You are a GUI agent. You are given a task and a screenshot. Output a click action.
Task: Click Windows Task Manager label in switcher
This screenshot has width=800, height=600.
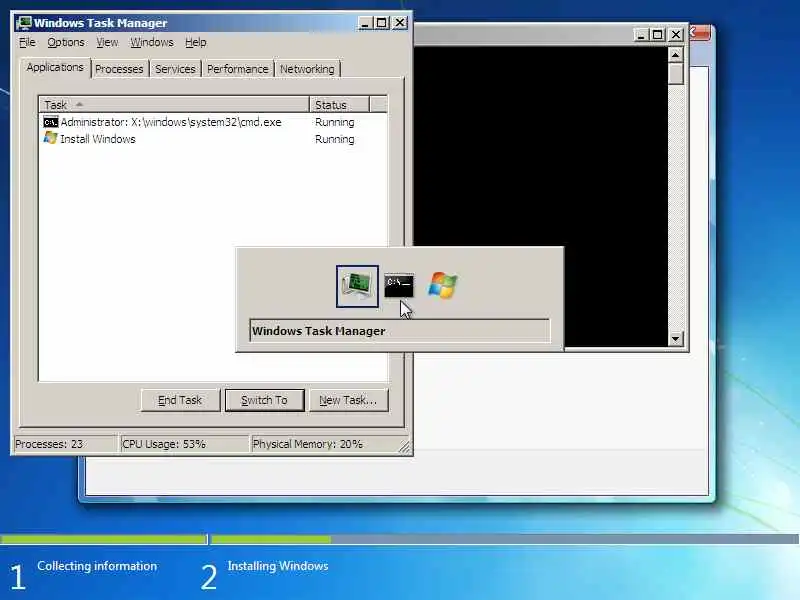[319, 331]
